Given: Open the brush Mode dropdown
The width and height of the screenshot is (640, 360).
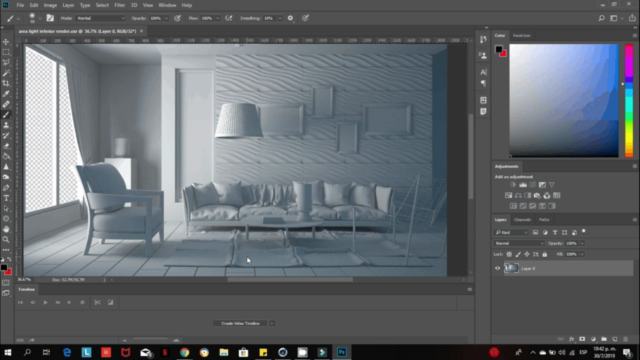Looking at the screenshot, I should click(101, 18).
